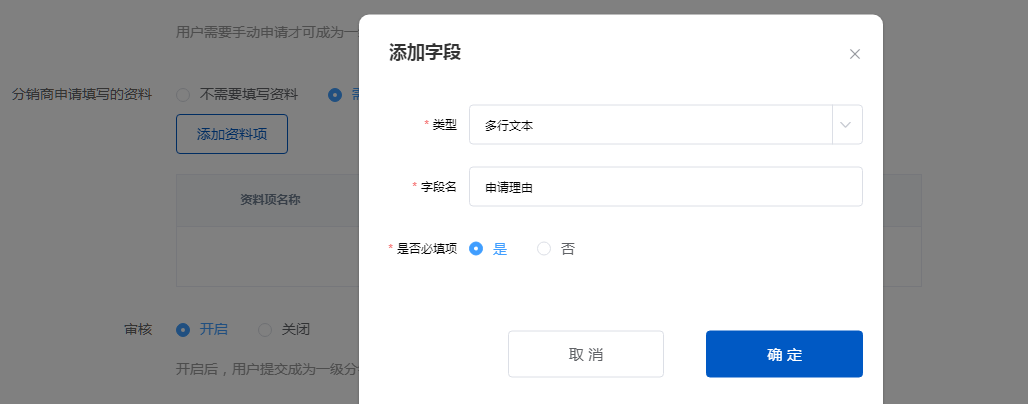Click the 分销商申请填写的资料 label
The image size is (1028, 404).
(x=82, y=95)
